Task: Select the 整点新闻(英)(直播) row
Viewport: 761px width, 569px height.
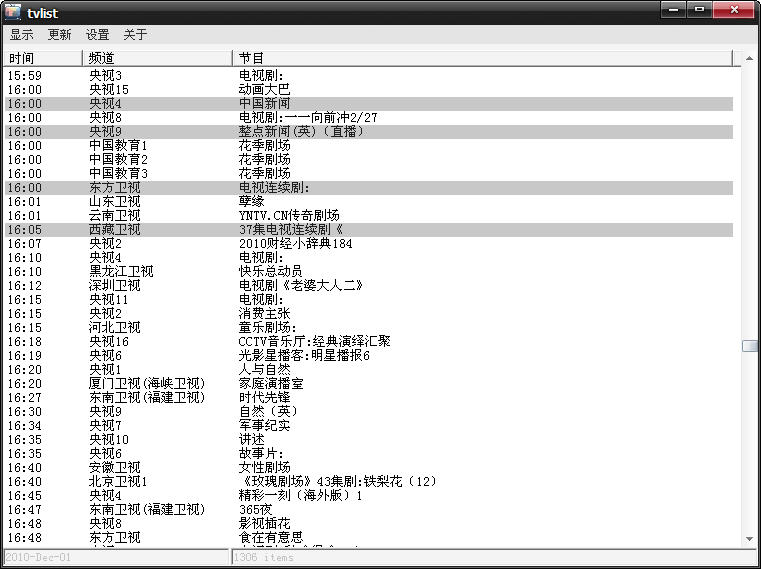Action: tap(369, 132)
